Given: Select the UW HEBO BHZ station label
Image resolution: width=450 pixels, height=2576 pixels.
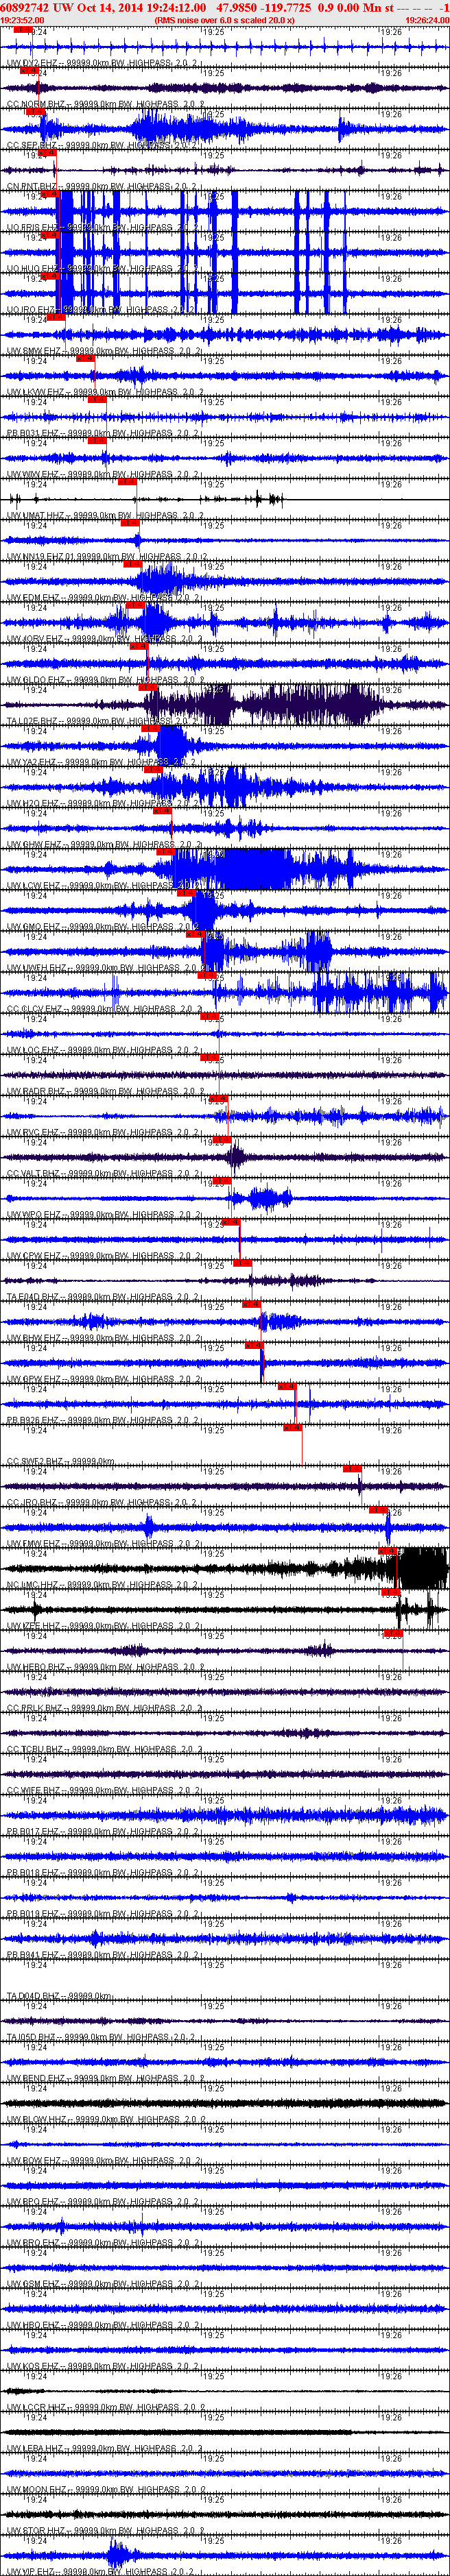Looking at the screenshot, I should (x=105, y=1666).
